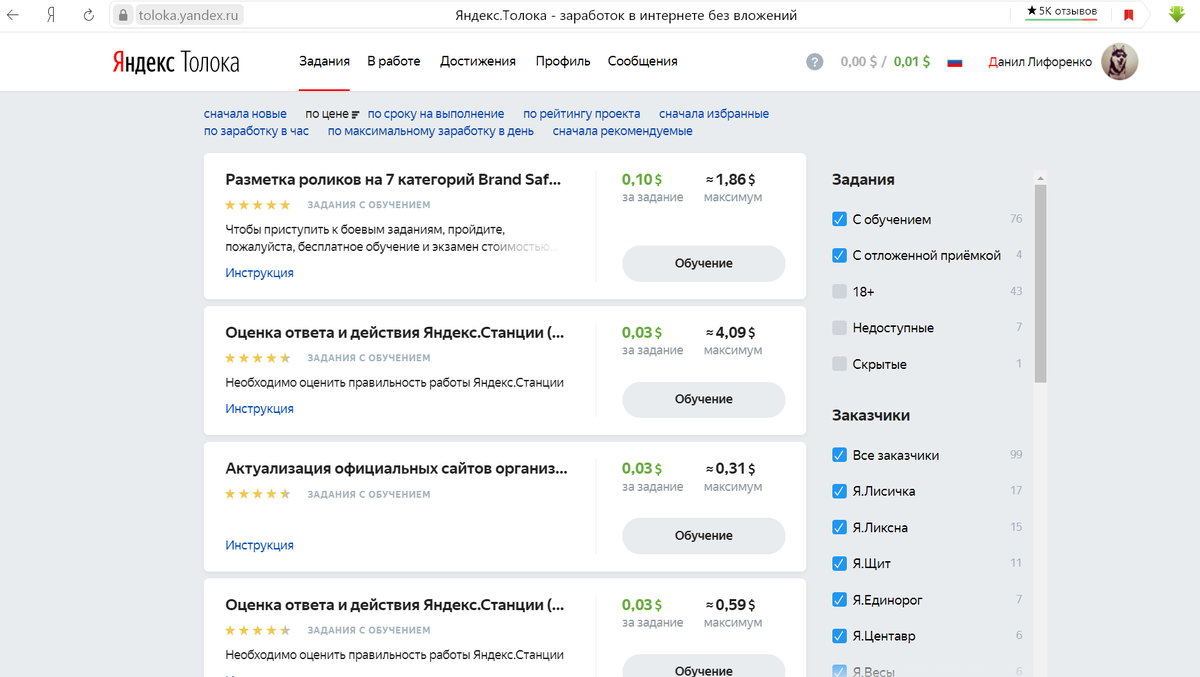The image size is (1200, 677).
Task: Check Скрытые filter checkbox
Action: [x=840, y=364]
